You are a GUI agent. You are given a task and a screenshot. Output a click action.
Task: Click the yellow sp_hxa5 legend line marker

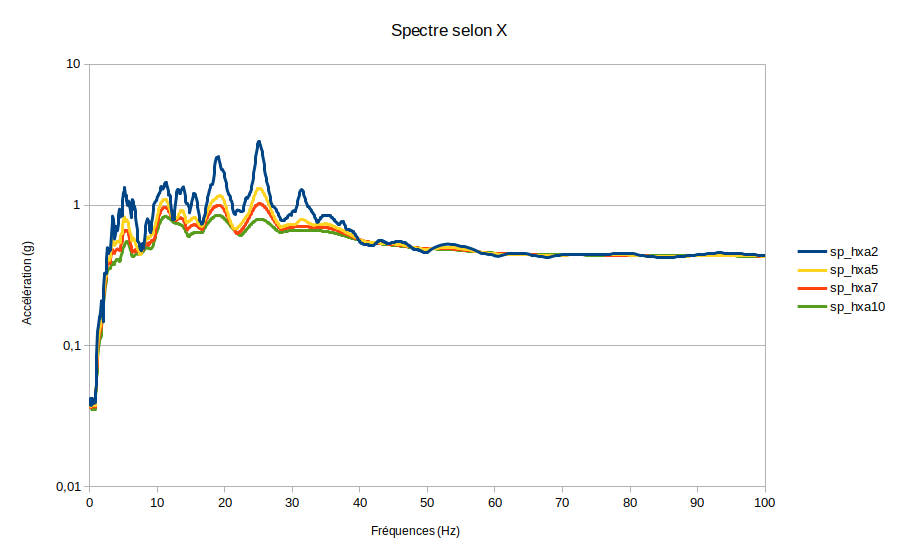811,270
